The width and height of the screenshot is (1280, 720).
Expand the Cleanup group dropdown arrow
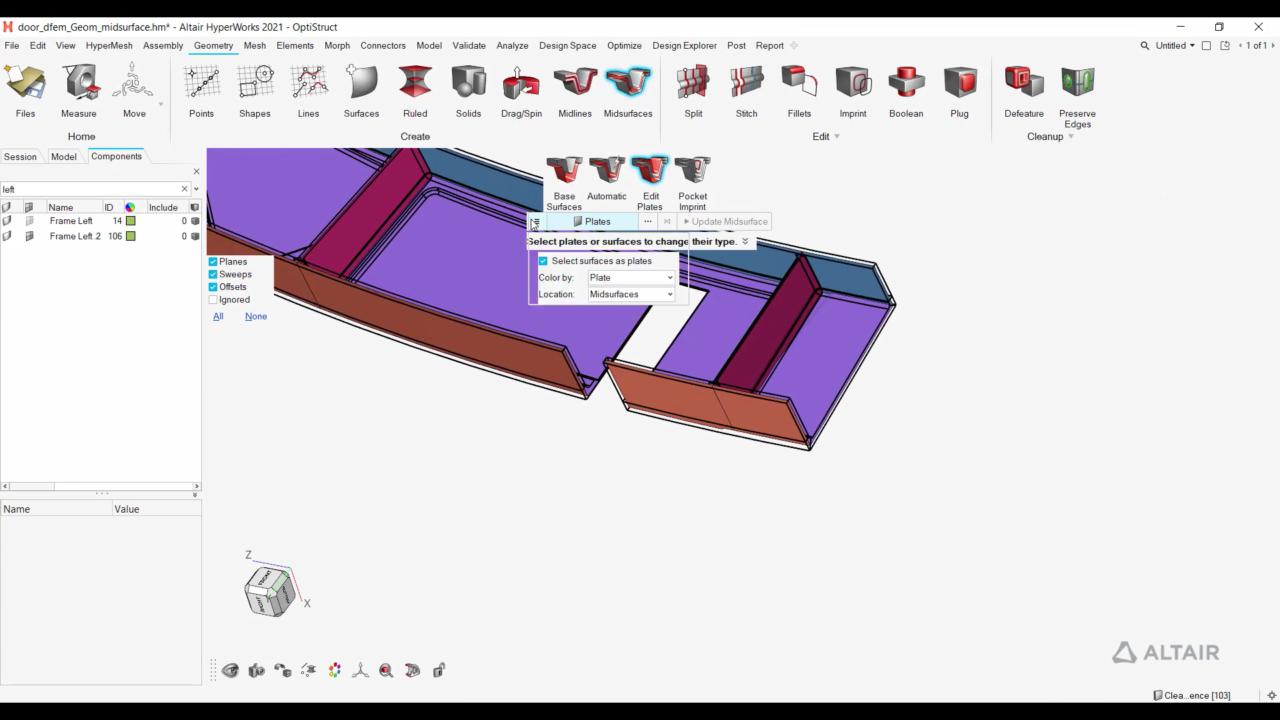coord(1071,137)
